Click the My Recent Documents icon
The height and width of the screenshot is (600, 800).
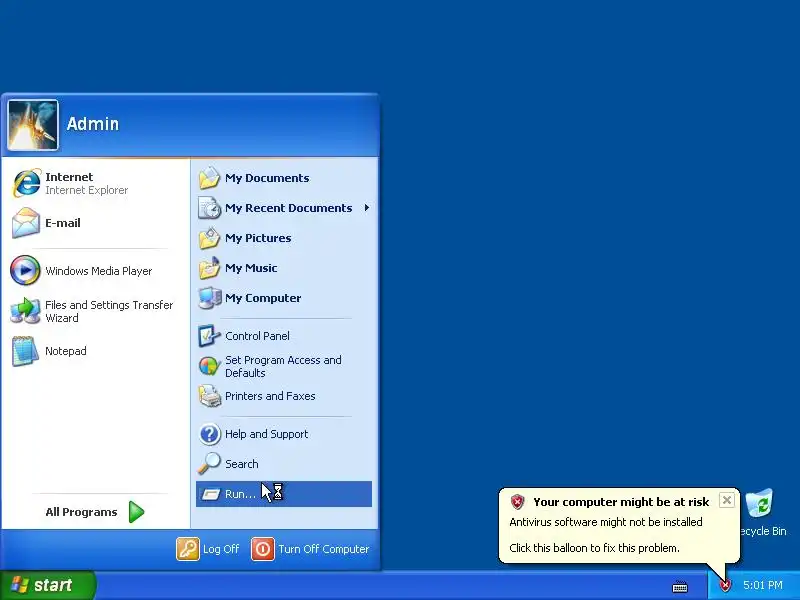point(209,208)
